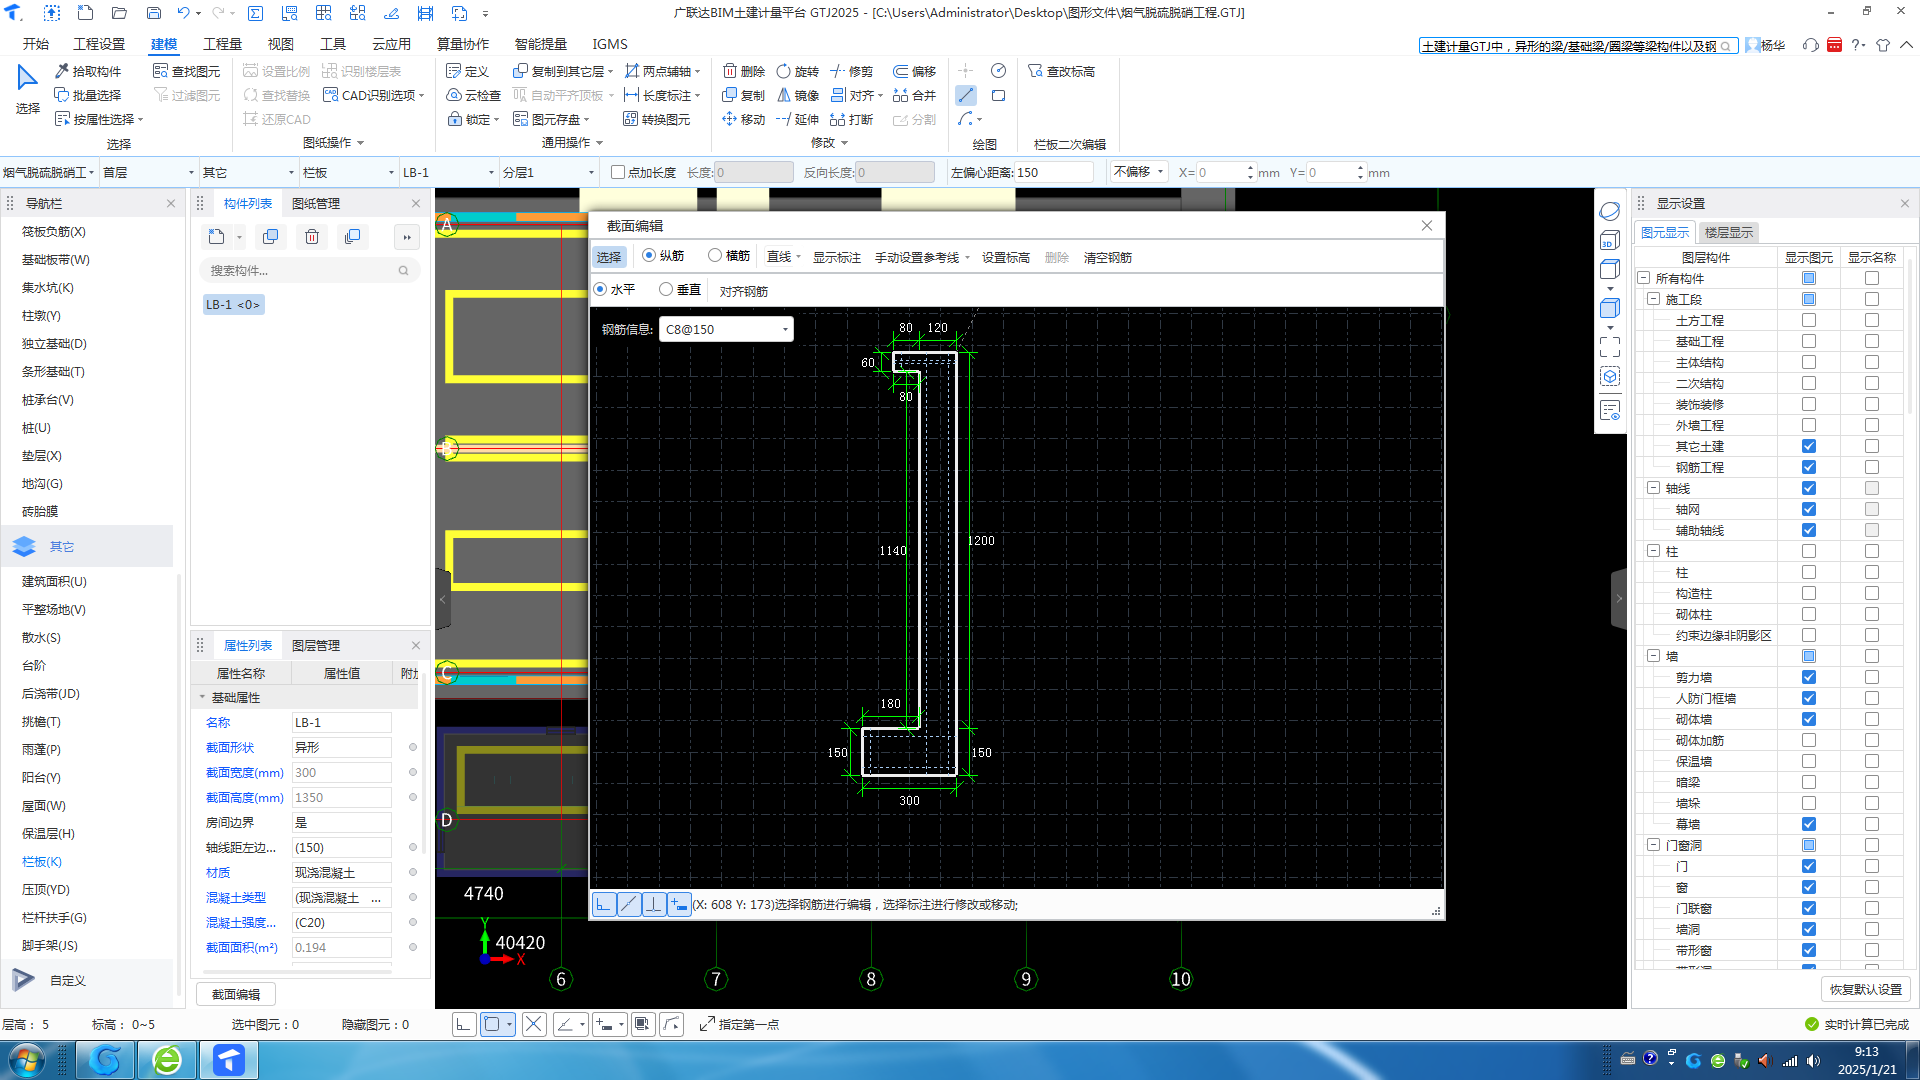
Task: Click the 搜索构件 search field
Action: coord(309,270)
